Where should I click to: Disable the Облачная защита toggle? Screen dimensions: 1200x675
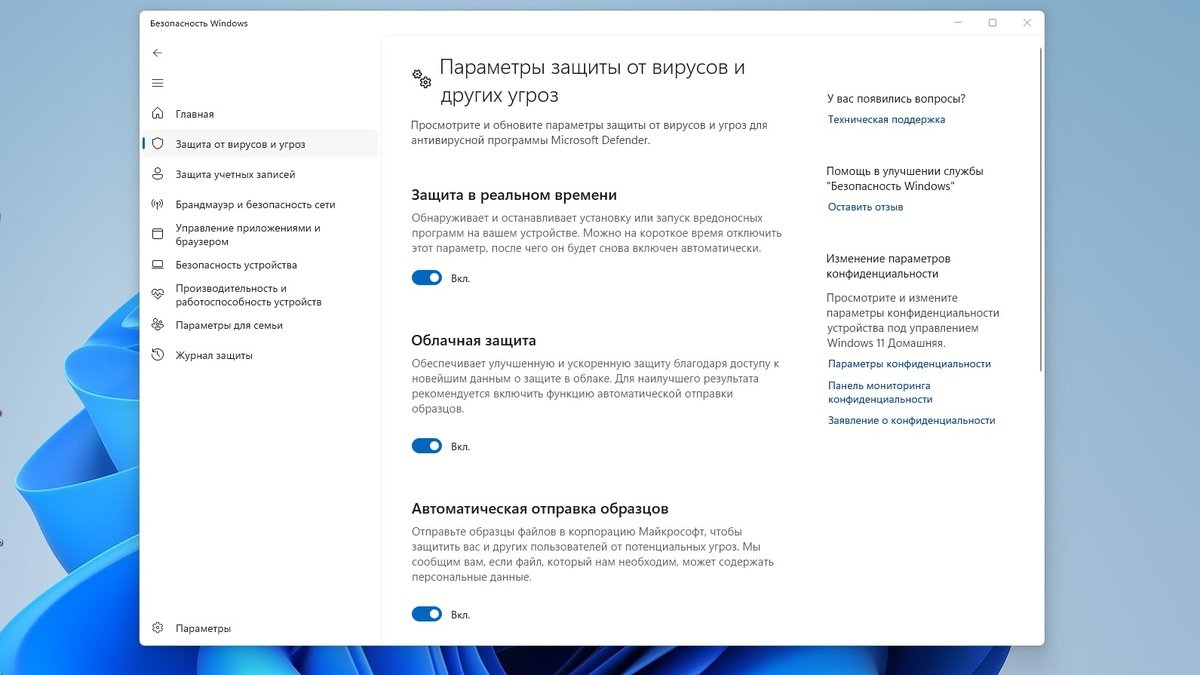point(427,446)
